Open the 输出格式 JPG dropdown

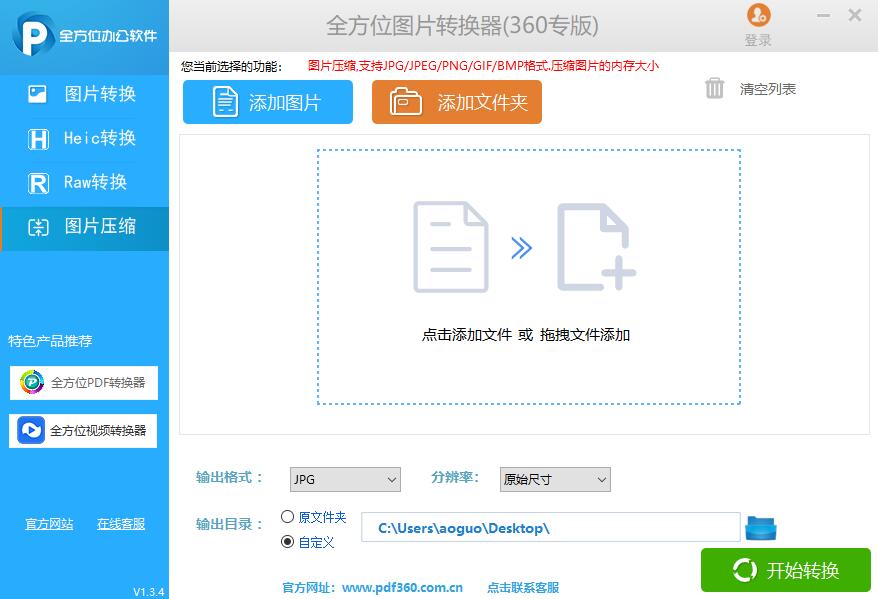click(345, 479)
